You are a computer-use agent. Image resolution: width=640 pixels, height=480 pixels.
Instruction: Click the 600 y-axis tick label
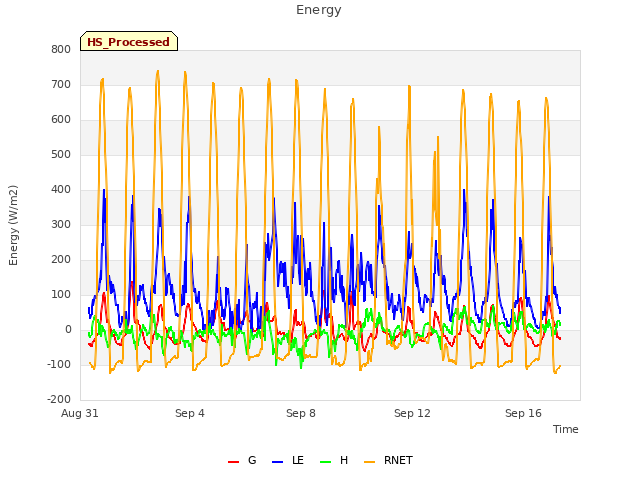(61, 120)
